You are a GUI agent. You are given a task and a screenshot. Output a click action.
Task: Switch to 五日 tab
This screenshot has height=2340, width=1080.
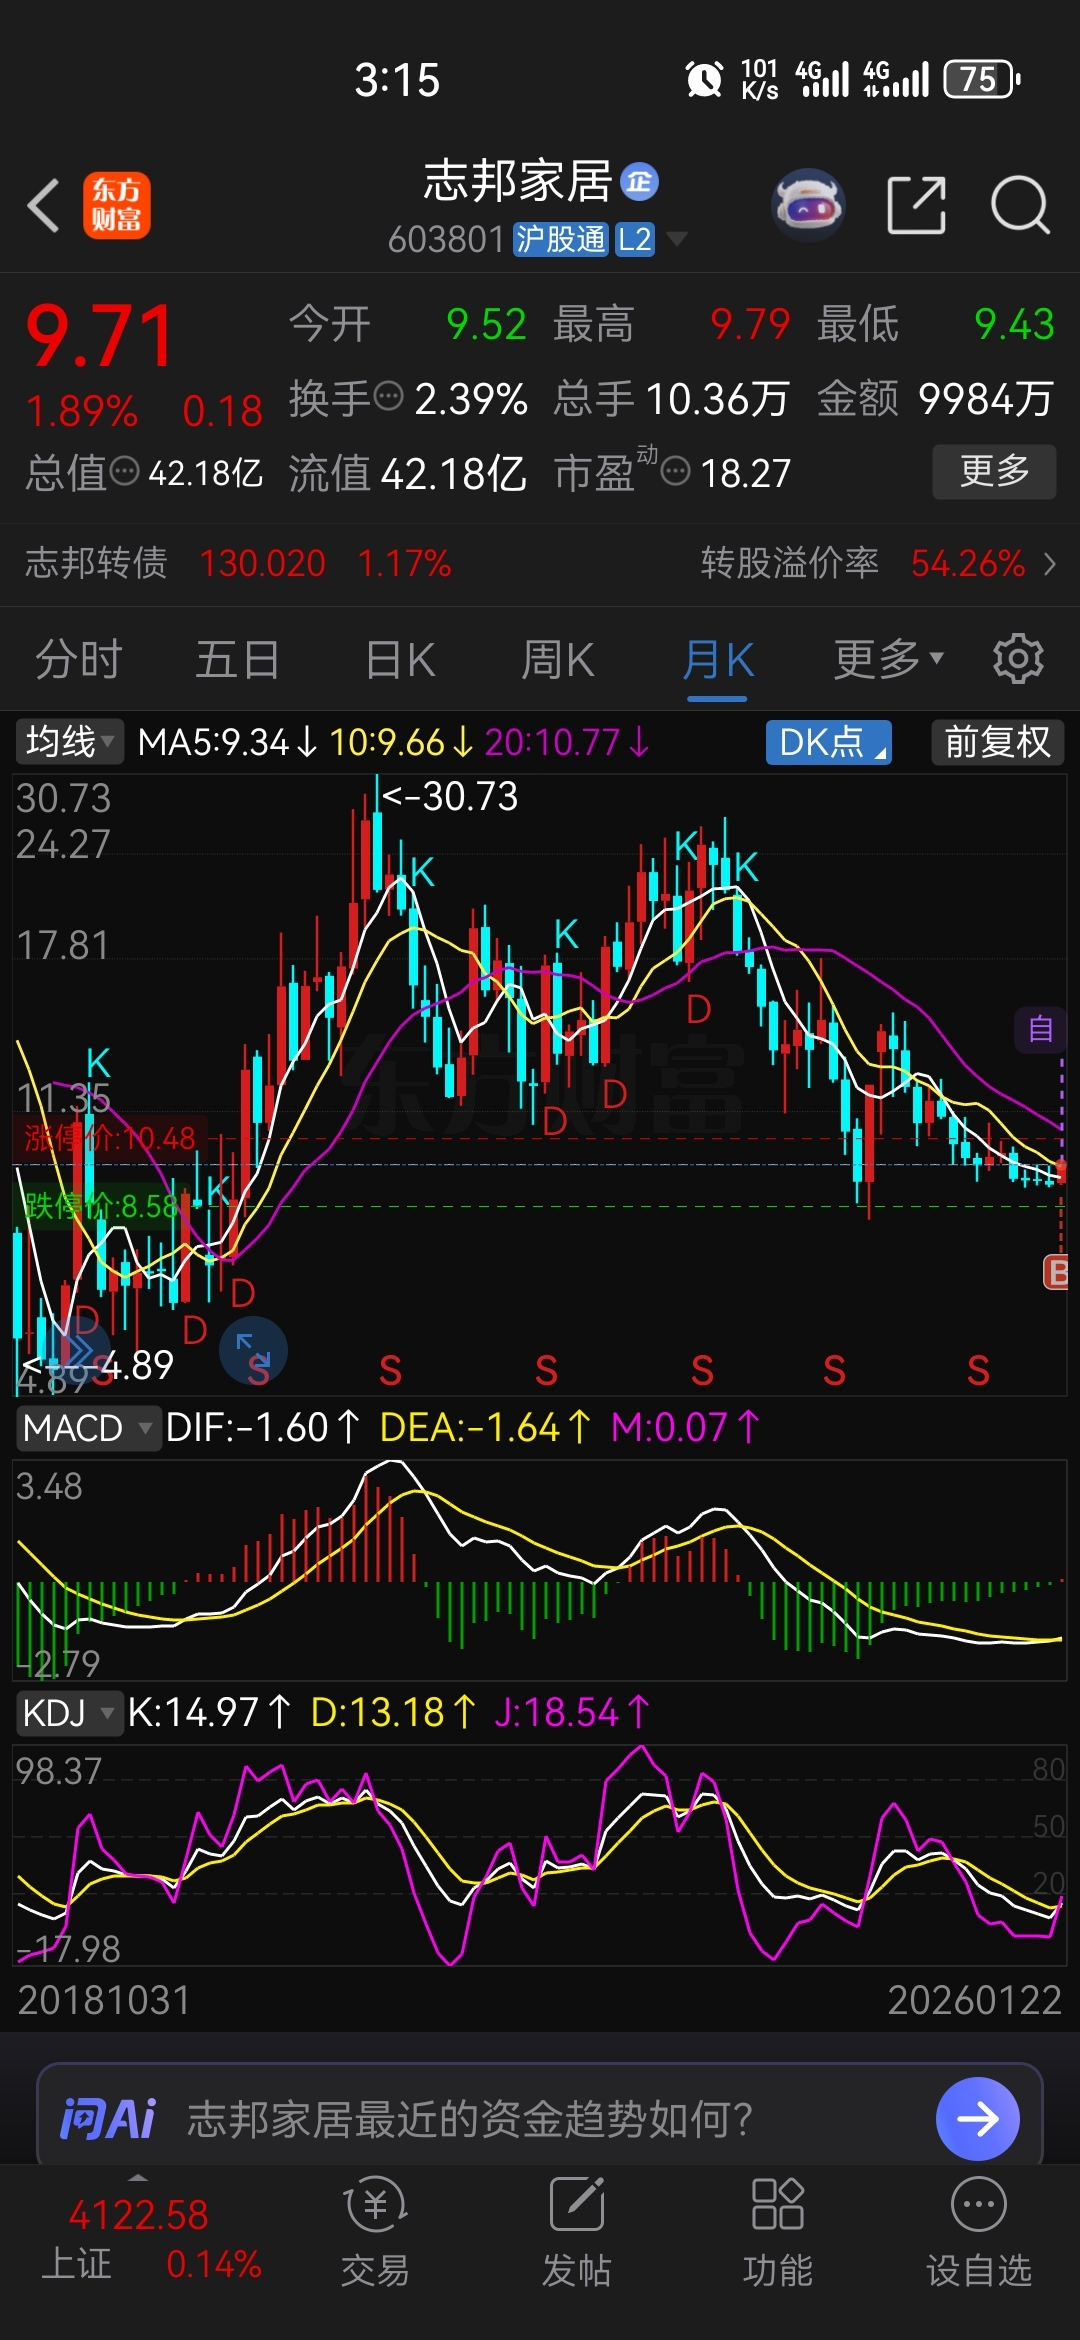[237, 659]
